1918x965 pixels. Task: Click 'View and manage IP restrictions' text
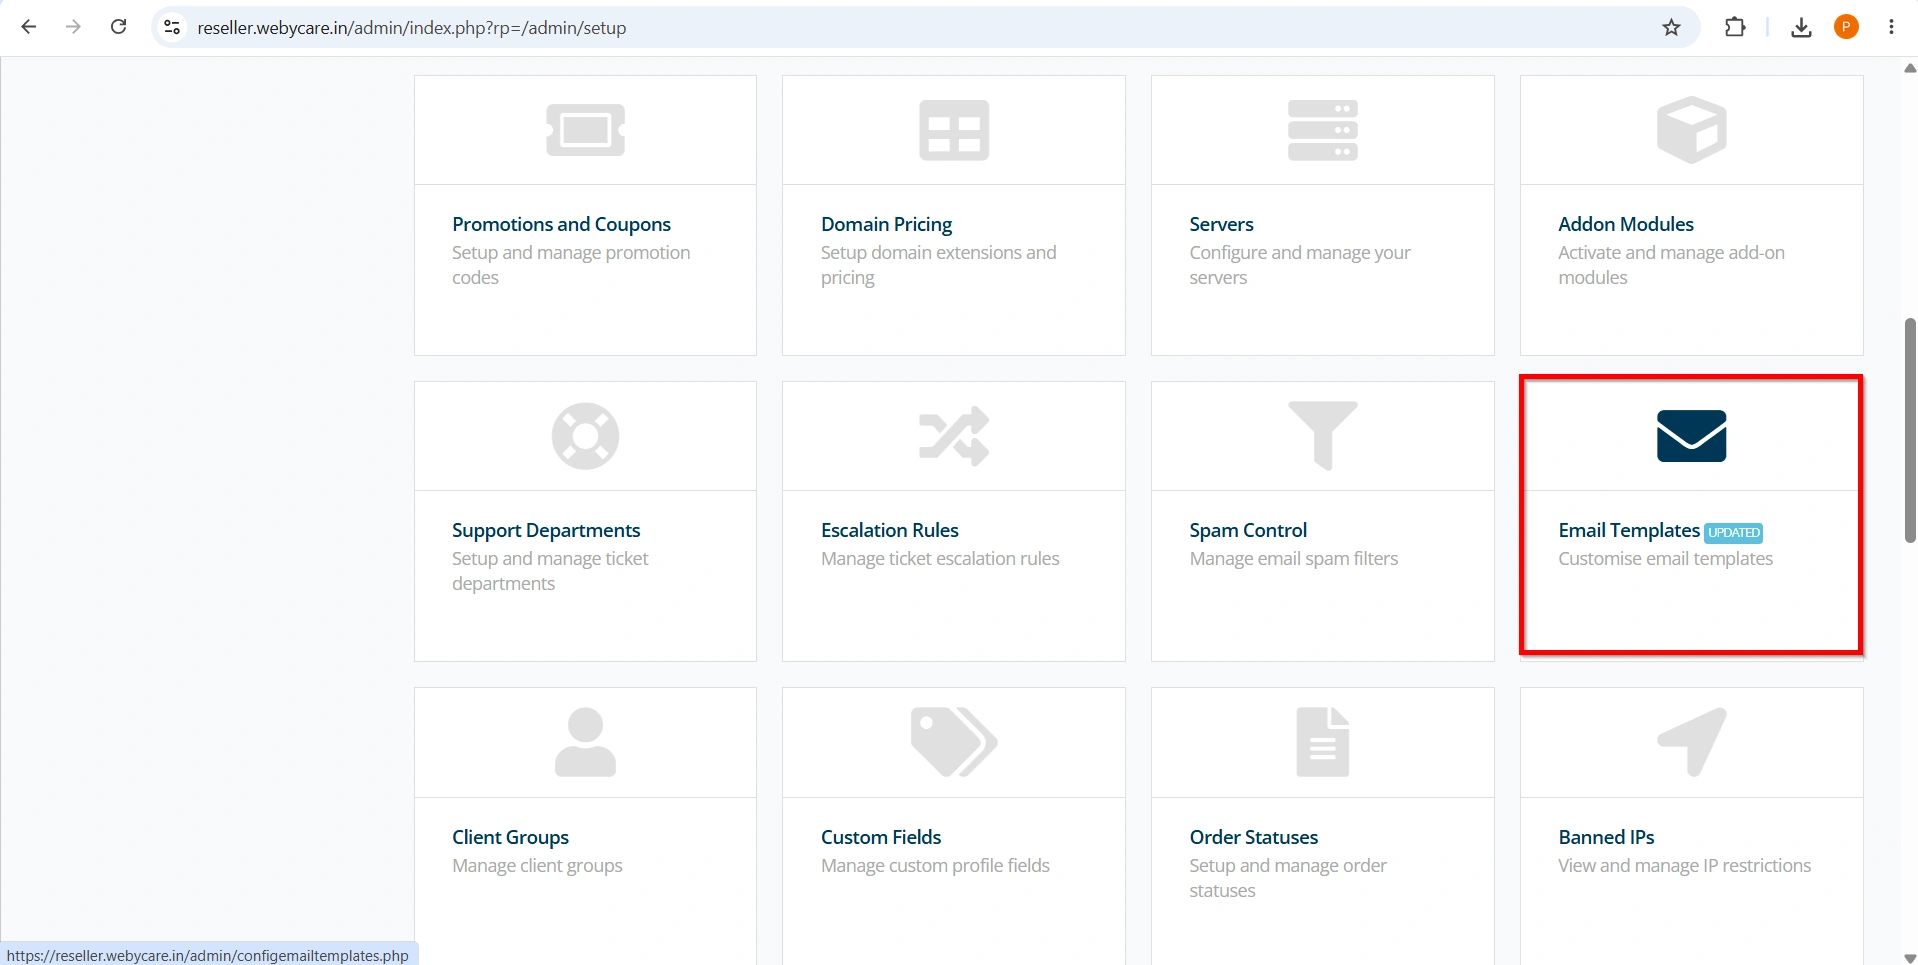point(1684,866)
